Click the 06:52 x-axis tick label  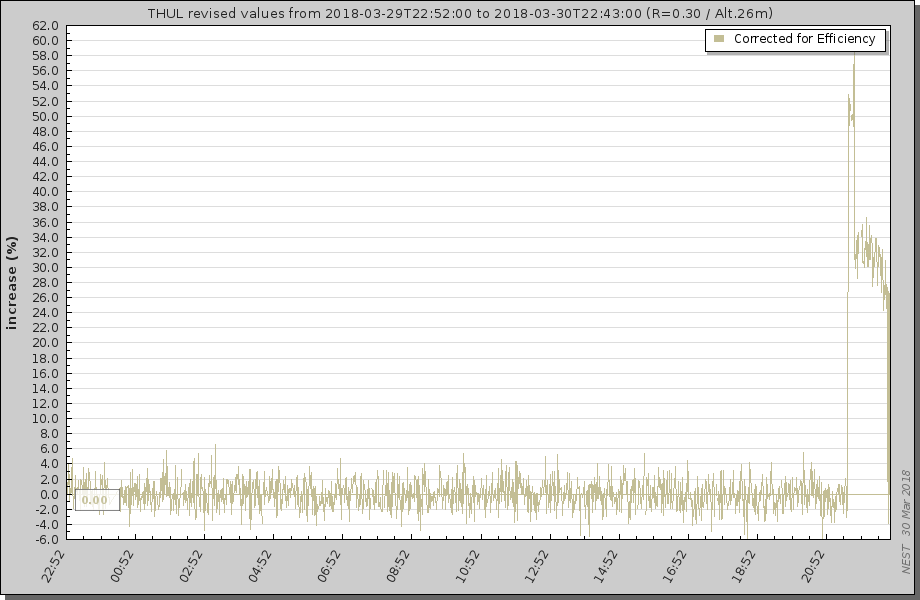(x=329, y=566)
